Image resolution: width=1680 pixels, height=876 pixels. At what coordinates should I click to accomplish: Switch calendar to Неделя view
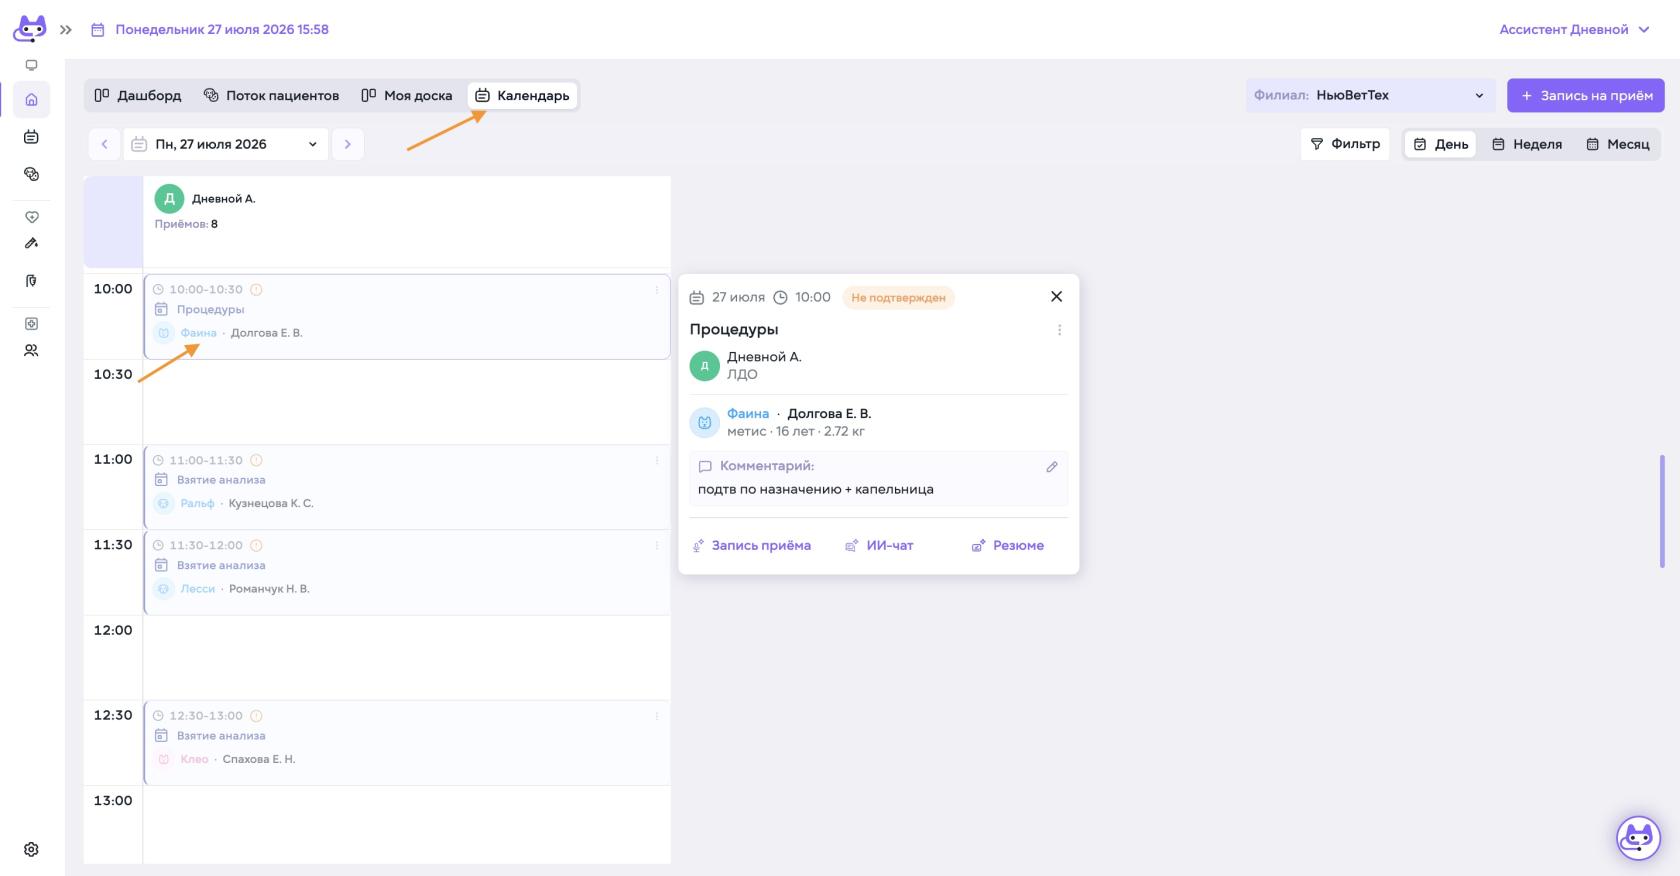click(x=1527, y=144)
